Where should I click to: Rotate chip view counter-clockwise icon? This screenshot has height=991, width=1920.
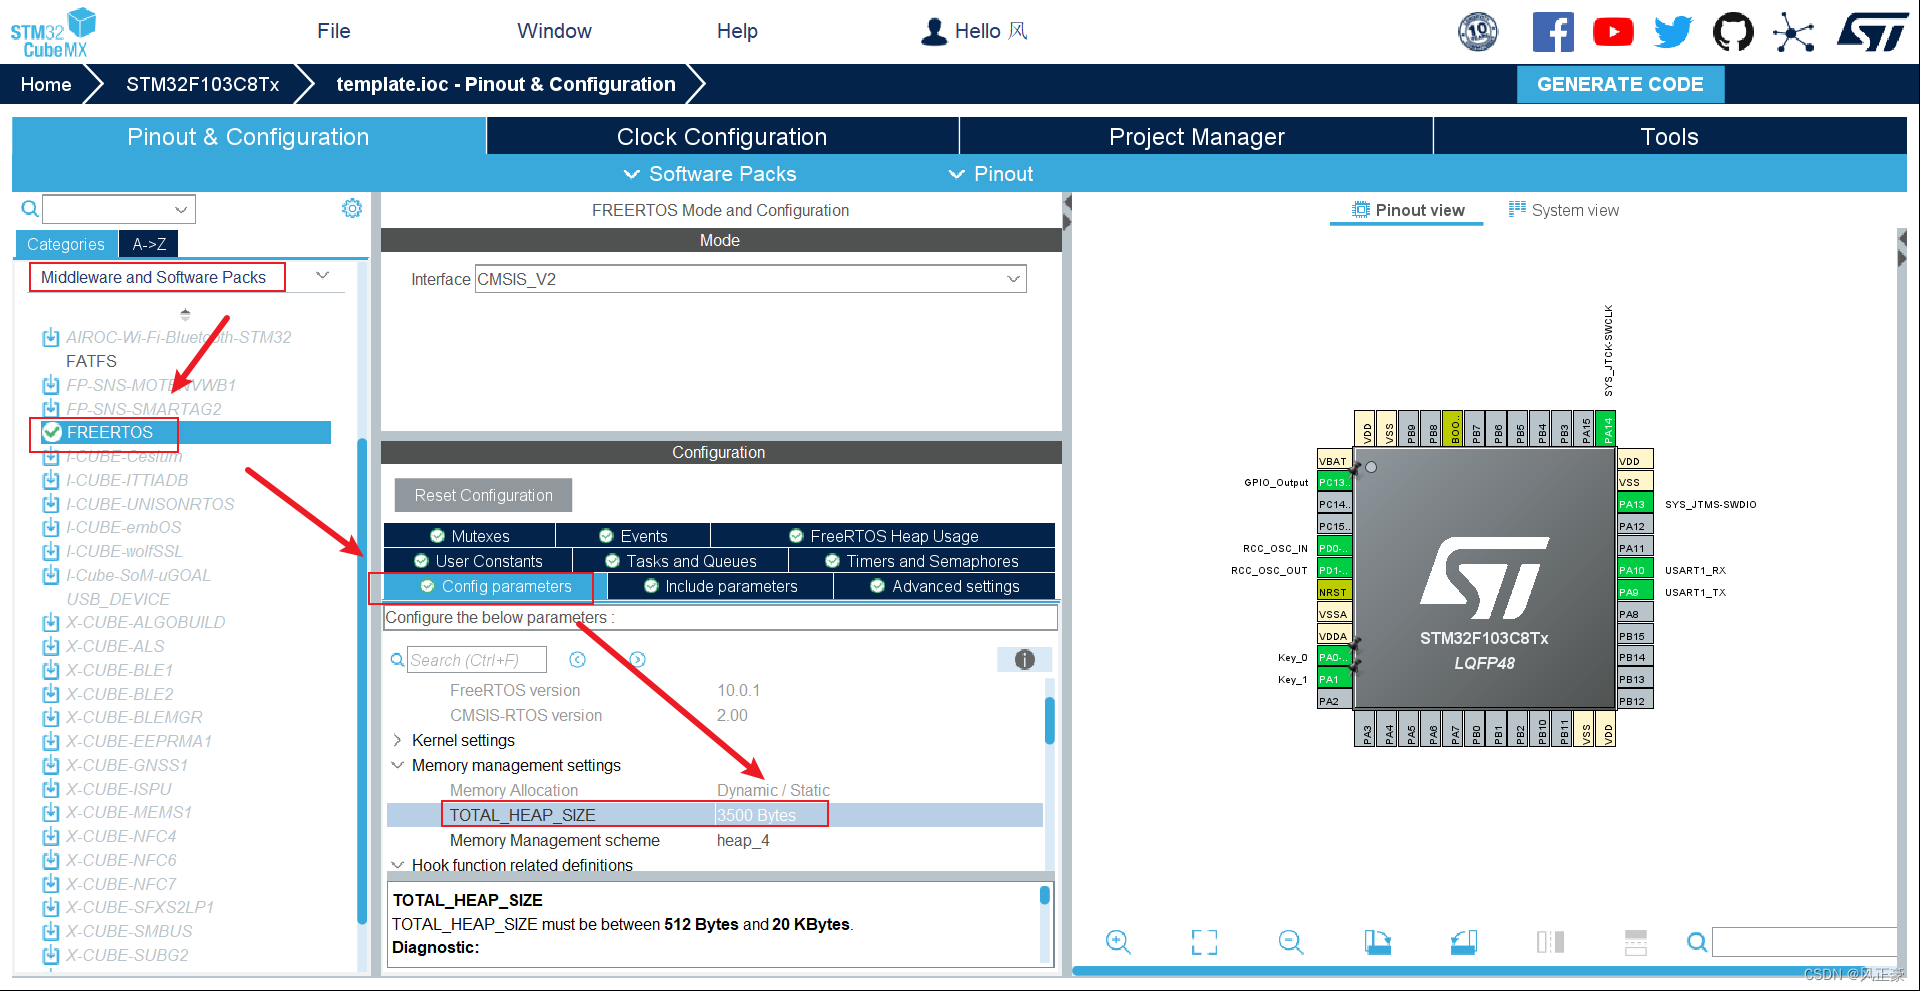pos(1464,942)
